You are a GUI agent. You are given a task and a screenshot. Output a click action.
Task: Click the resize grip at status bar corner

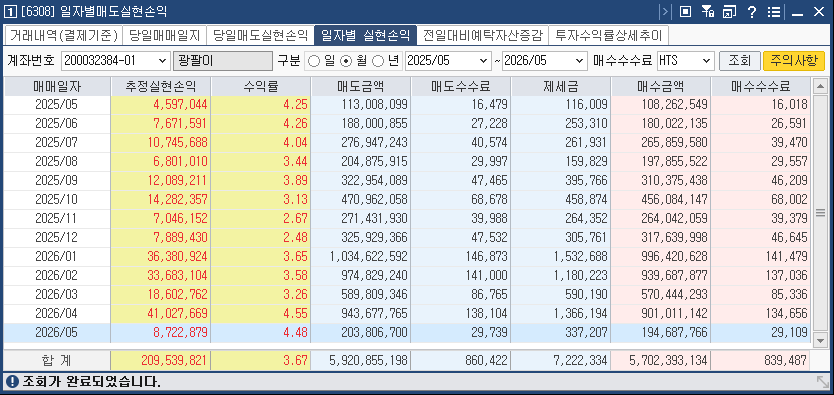point(822,381)
